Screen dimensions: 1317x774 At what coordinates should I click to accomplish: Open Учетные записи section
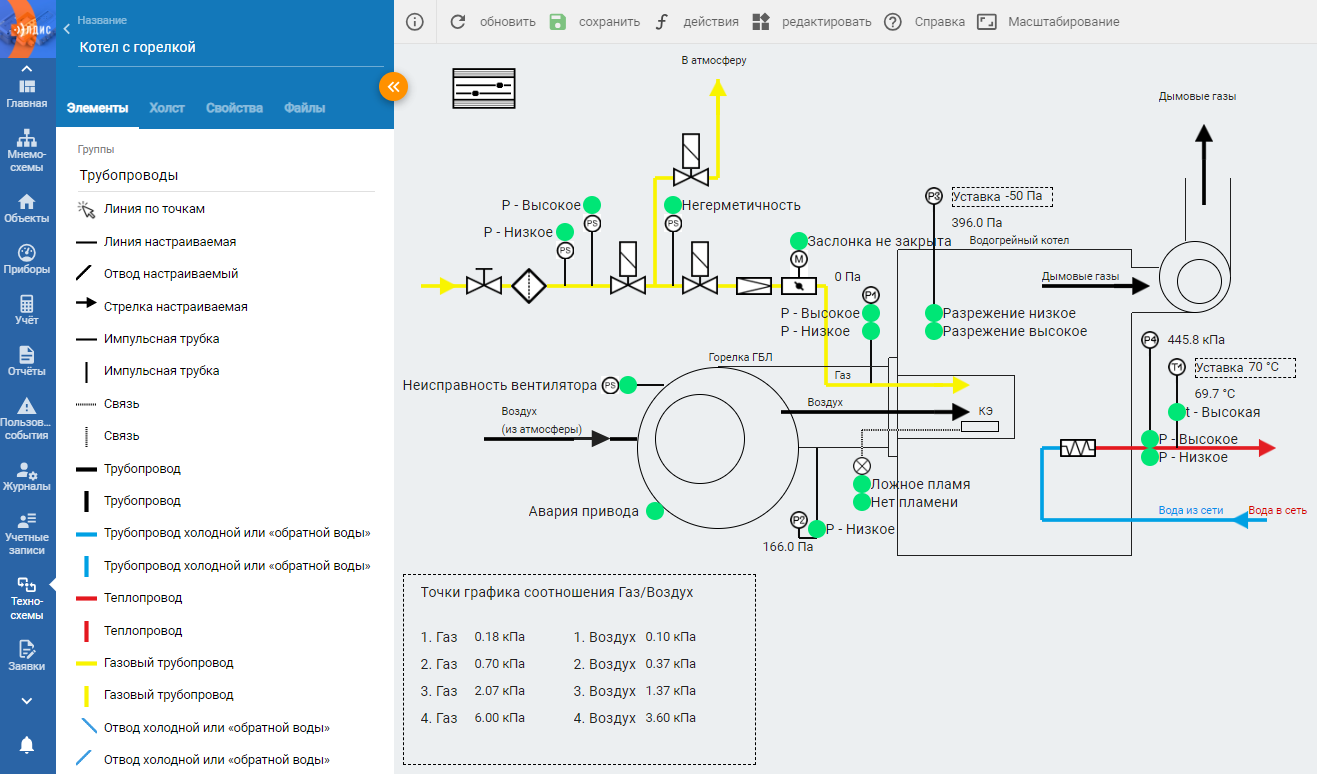27,534
